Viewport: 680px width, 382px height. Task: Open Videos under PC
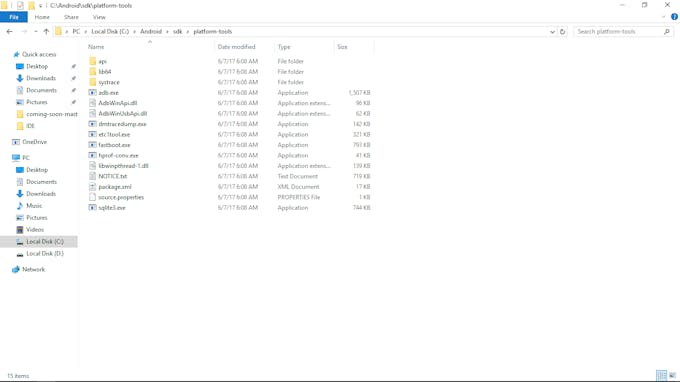(35, 229)
